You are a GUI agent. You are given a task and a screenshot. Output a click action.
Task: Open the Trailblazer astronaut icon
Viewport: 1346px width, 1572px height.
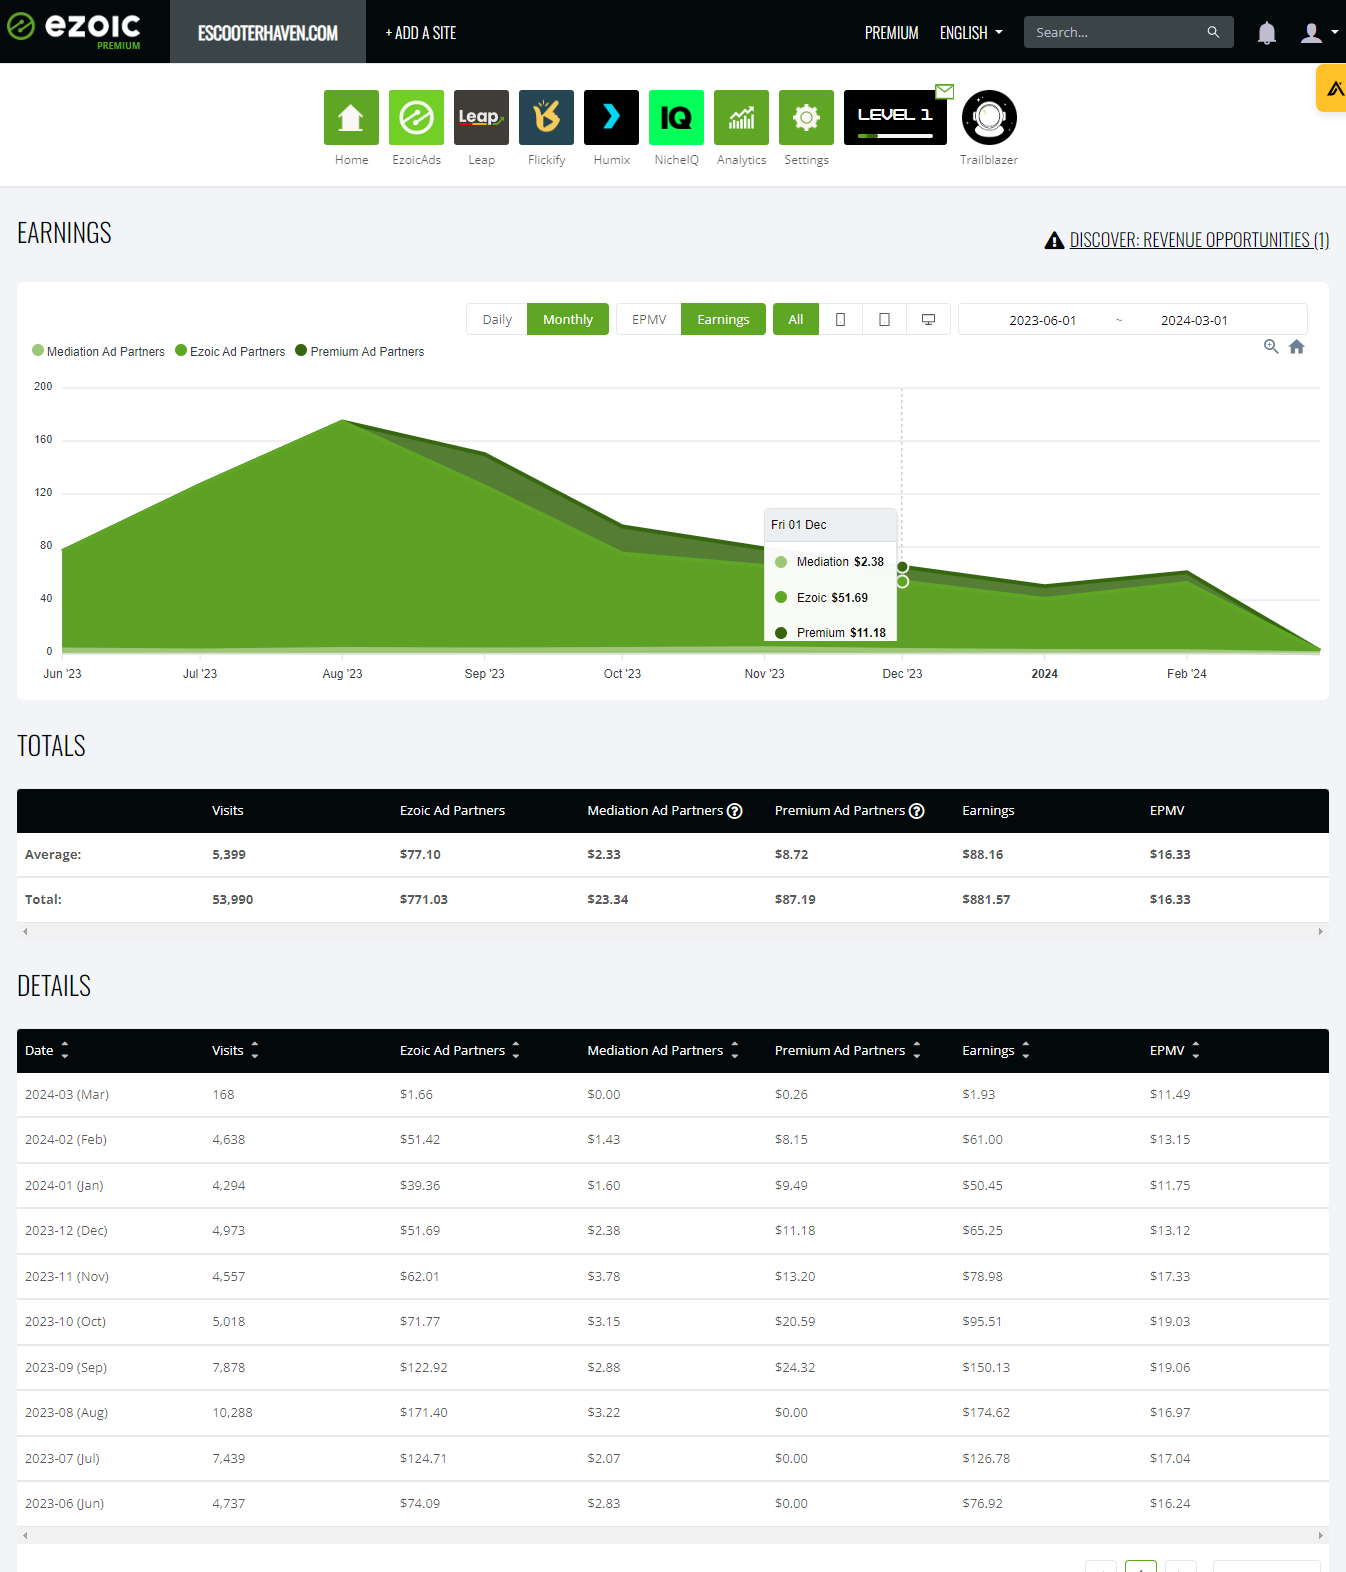point(989,117)
